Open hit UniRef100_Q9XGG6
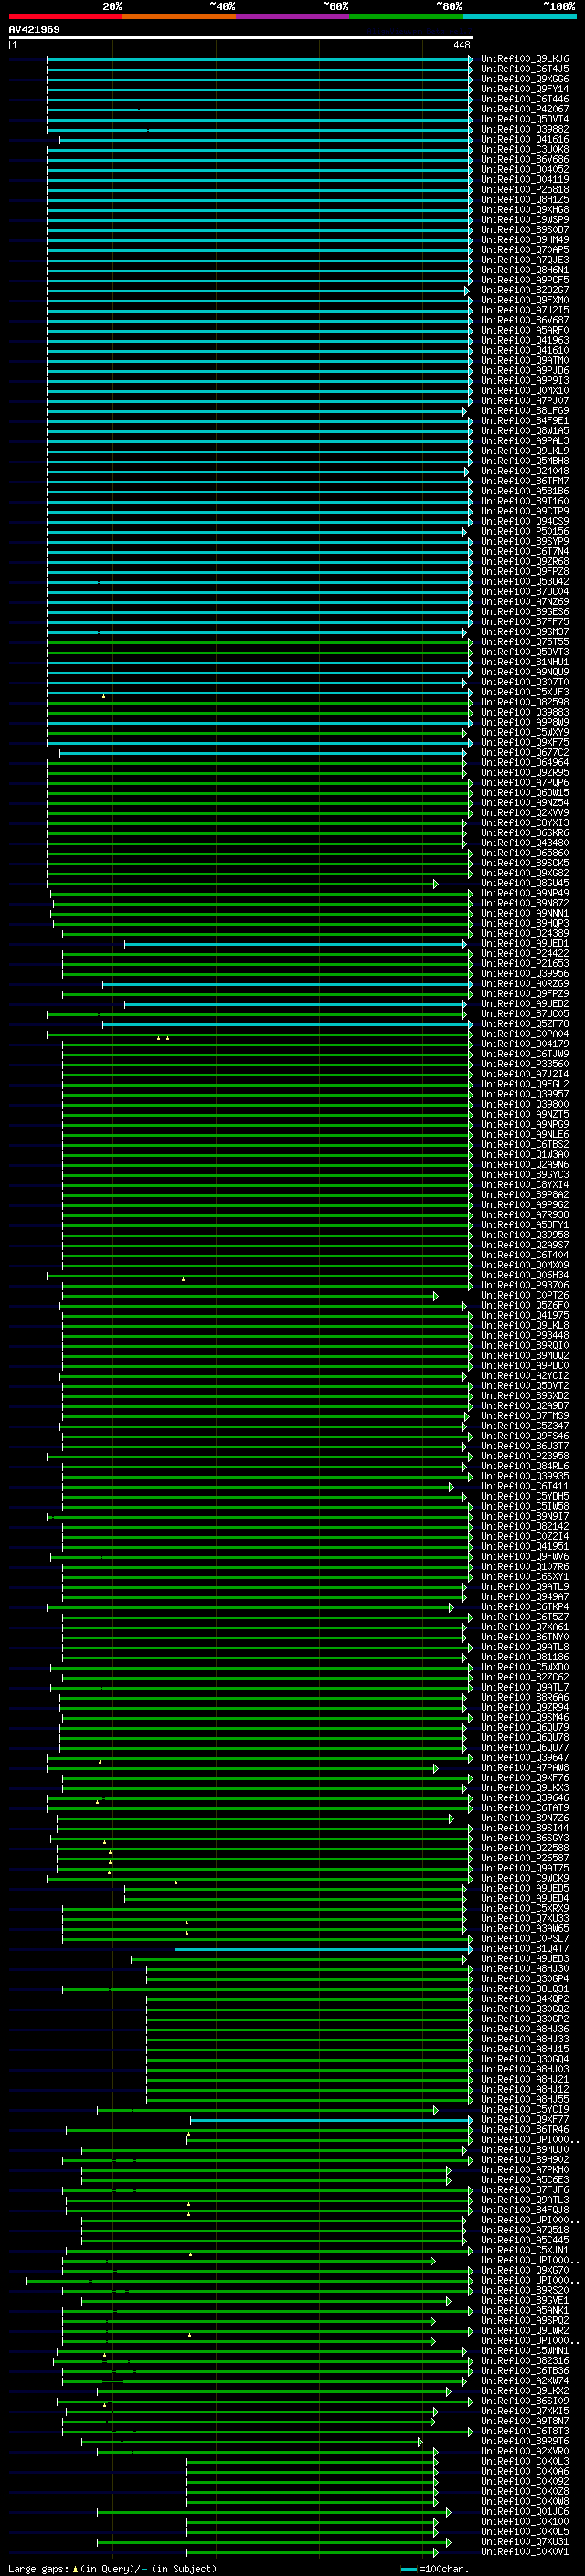The width and height of the screenshot is (585, 2576). 525,79
